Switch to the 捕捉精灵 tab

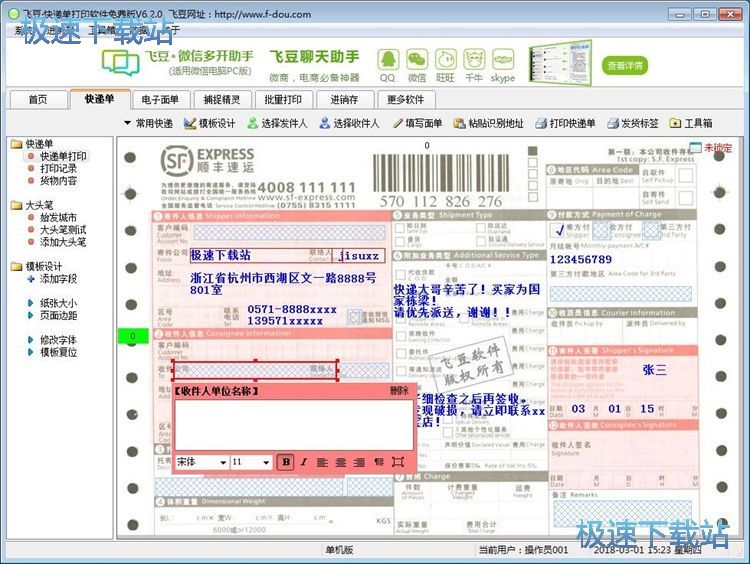click(x=221, y=100)
